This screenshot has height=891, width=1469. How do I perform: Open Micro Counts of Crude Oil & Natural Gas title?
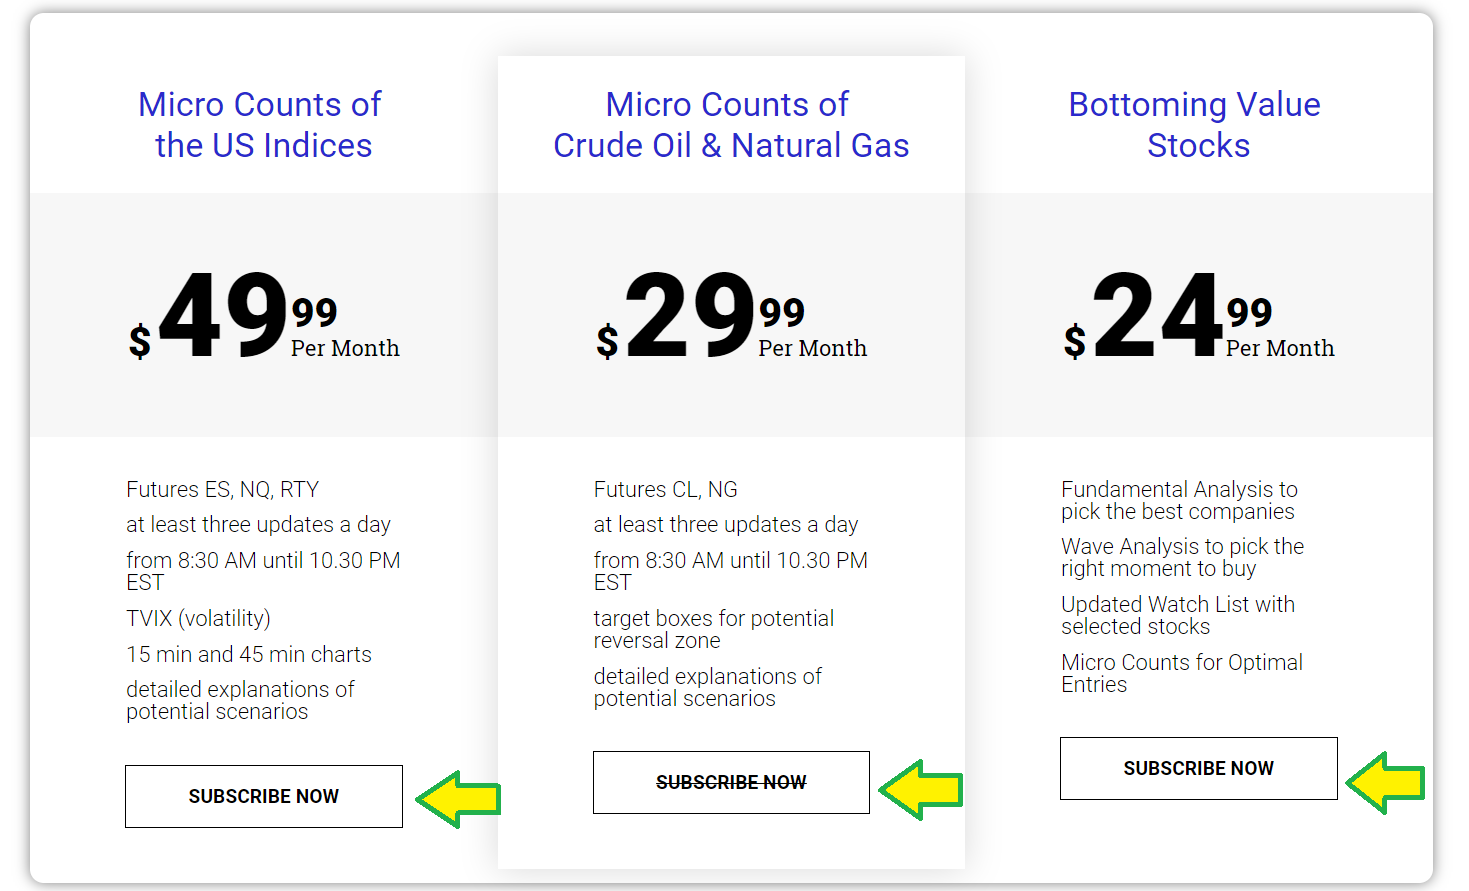coord(731,125)
